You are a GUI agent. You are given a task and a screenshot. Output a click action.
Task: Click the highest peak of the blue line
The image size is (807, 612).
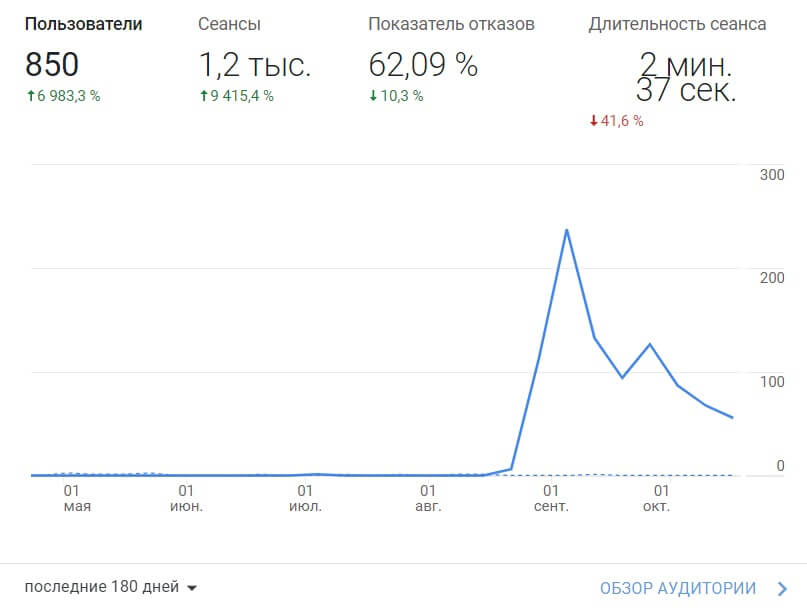point(567,230)
